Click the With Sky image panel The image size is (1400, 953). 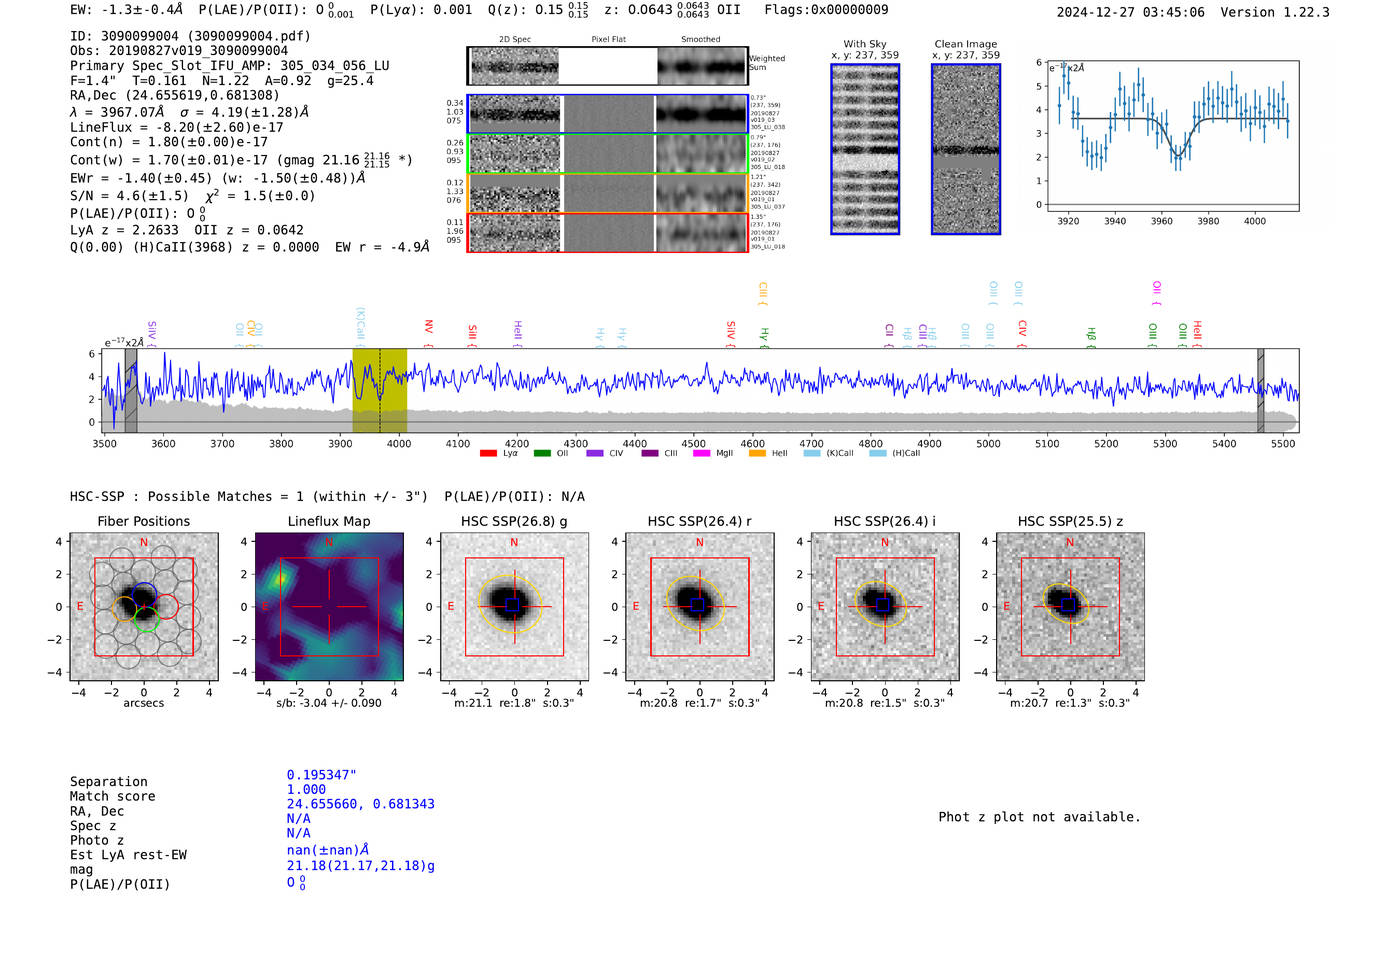865,149
